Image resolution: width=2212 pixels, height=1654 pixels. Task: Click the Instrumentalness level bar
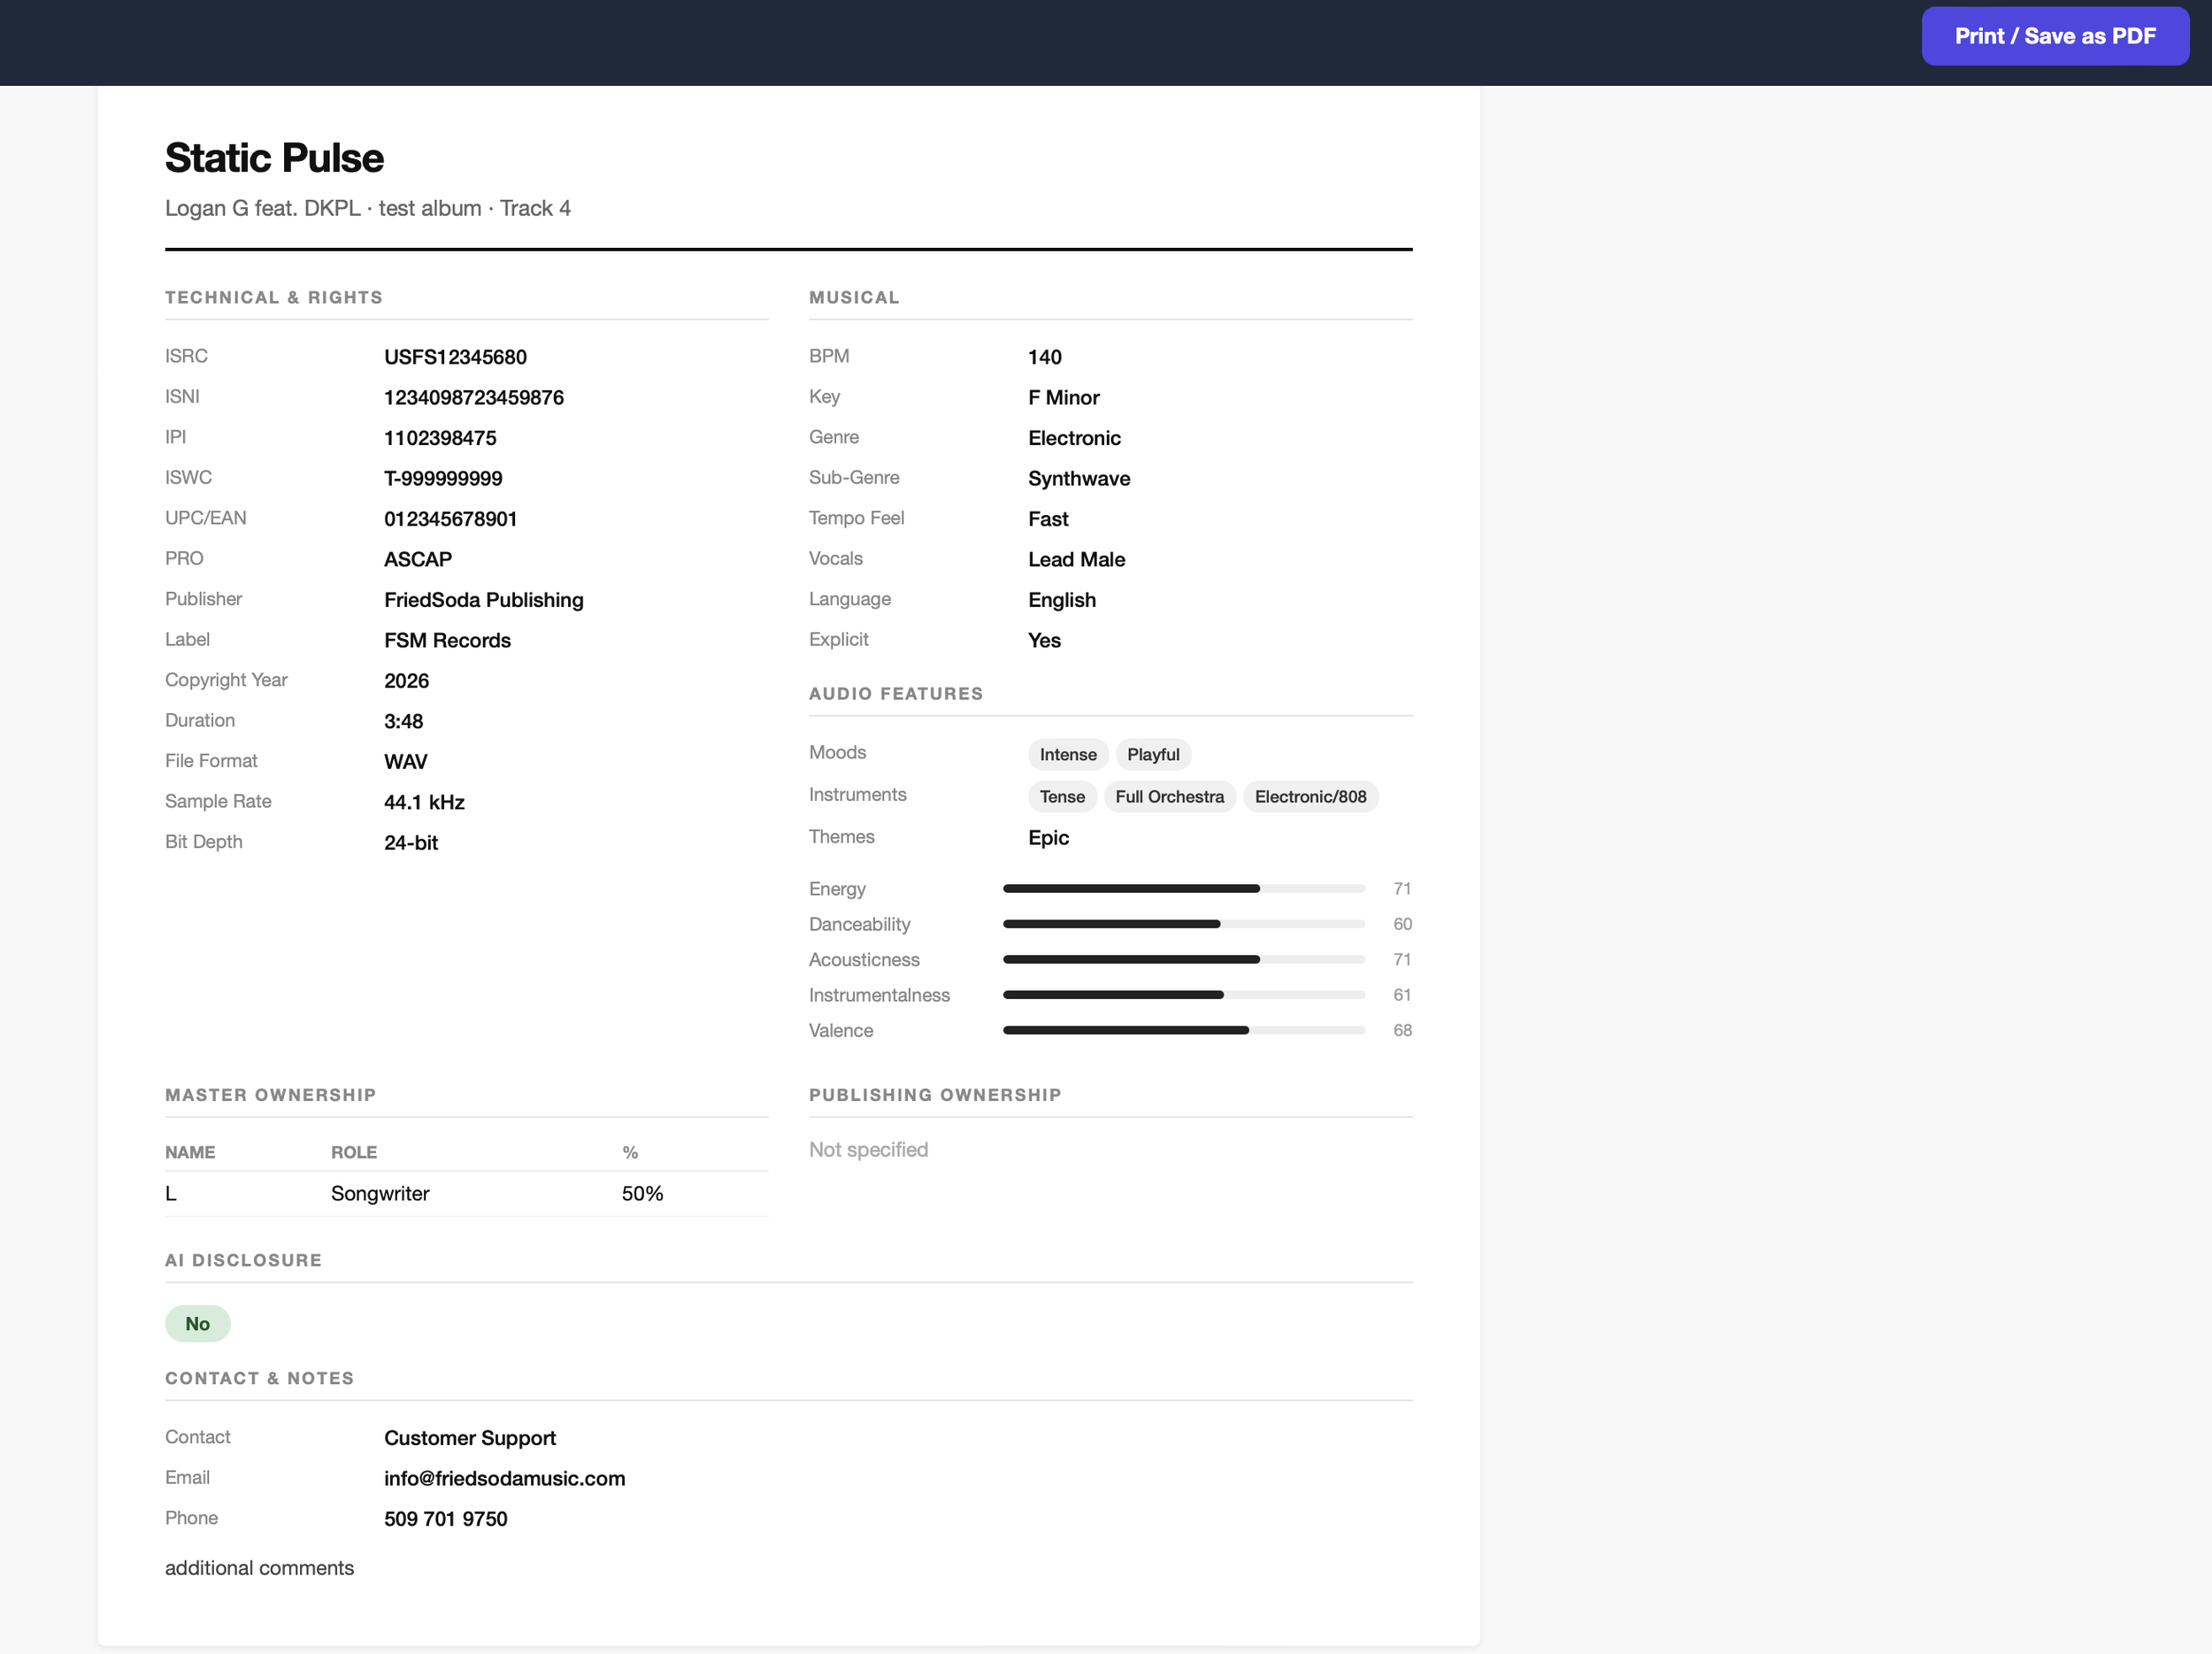1183,995
